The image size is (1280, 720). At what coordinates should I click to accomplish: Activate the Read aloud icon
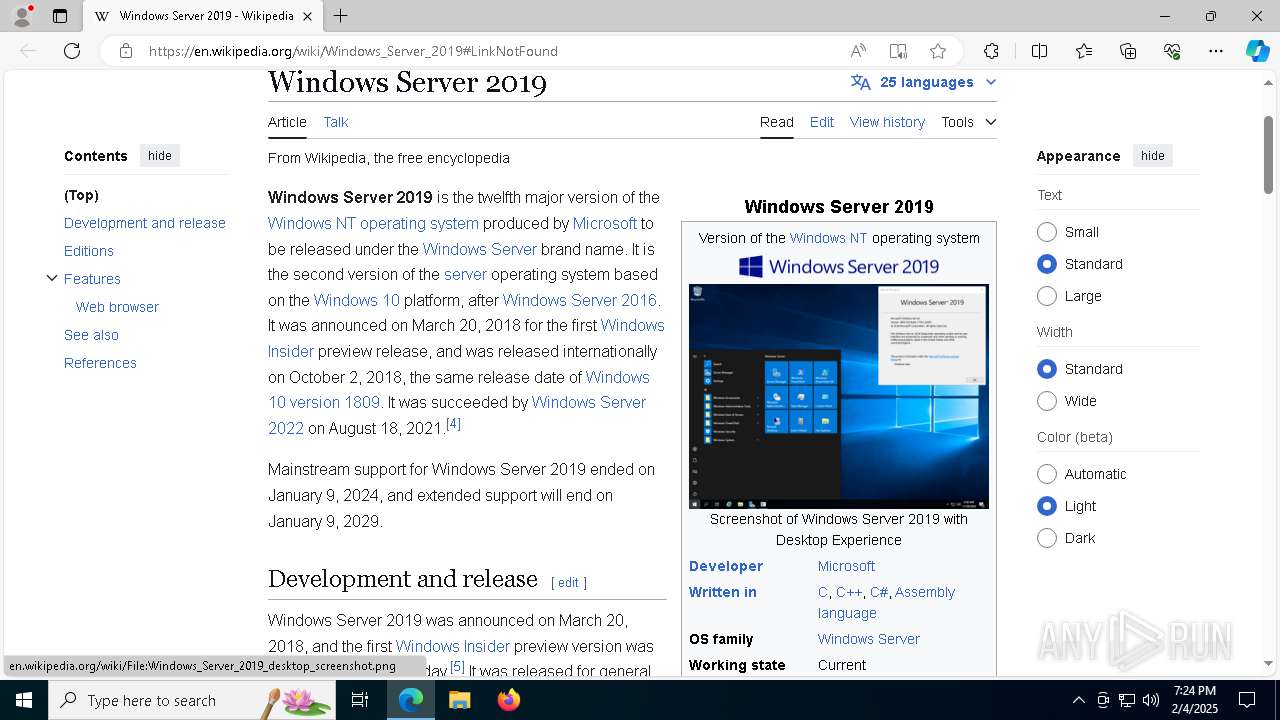(x=858, y=51)
